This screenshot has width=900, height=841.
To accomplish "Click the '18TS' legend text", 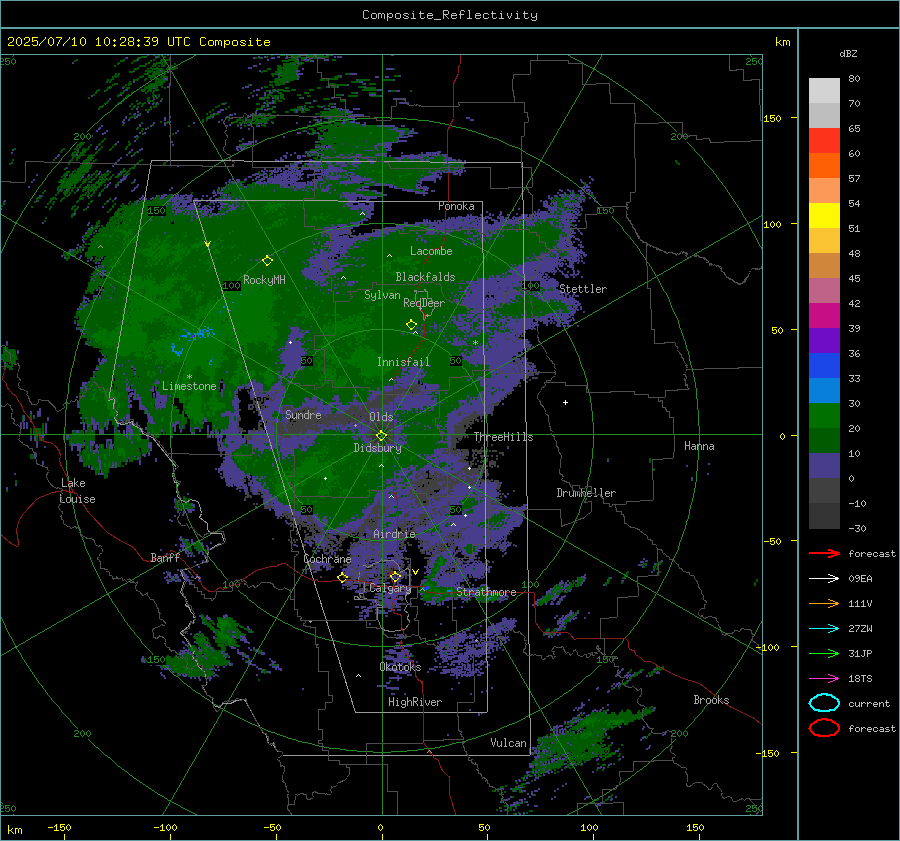I will click(860, 679).
